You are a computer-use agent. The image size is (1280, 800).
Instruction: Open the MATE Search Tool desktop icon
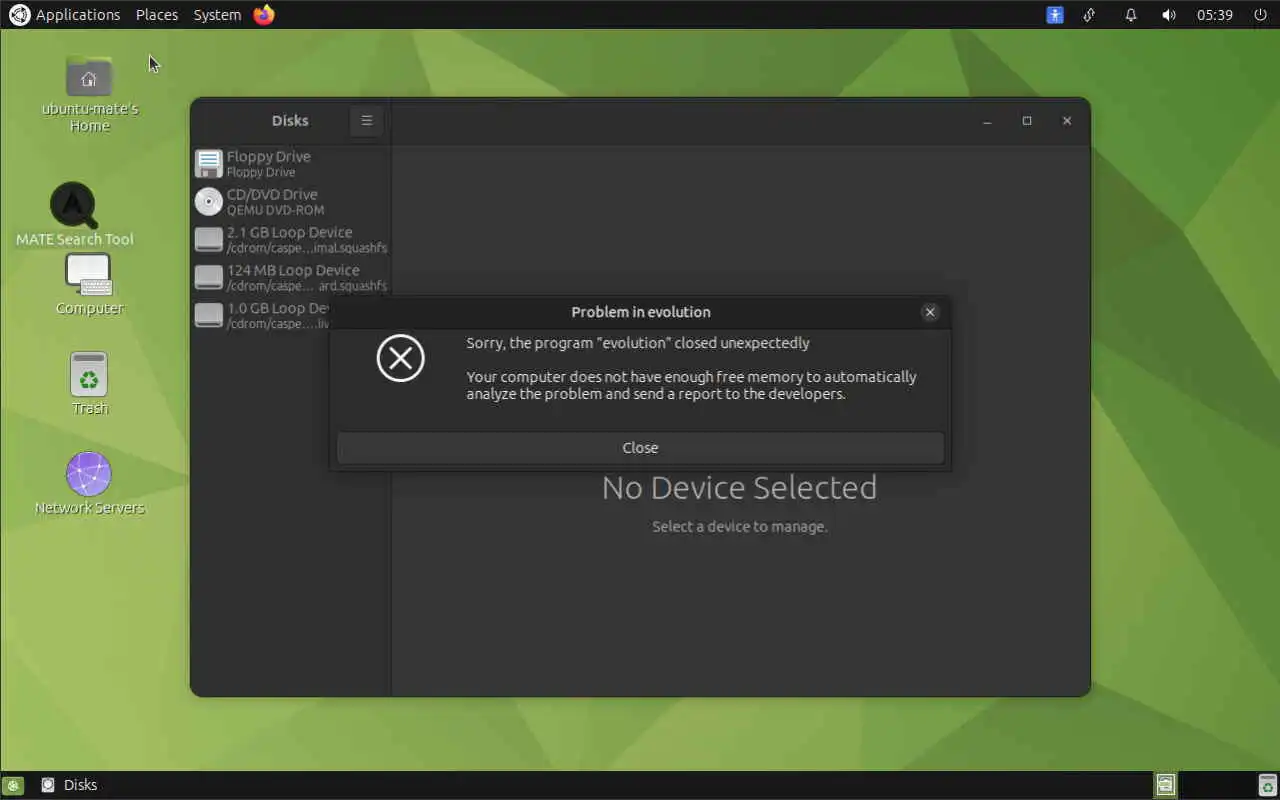[73, 206]
